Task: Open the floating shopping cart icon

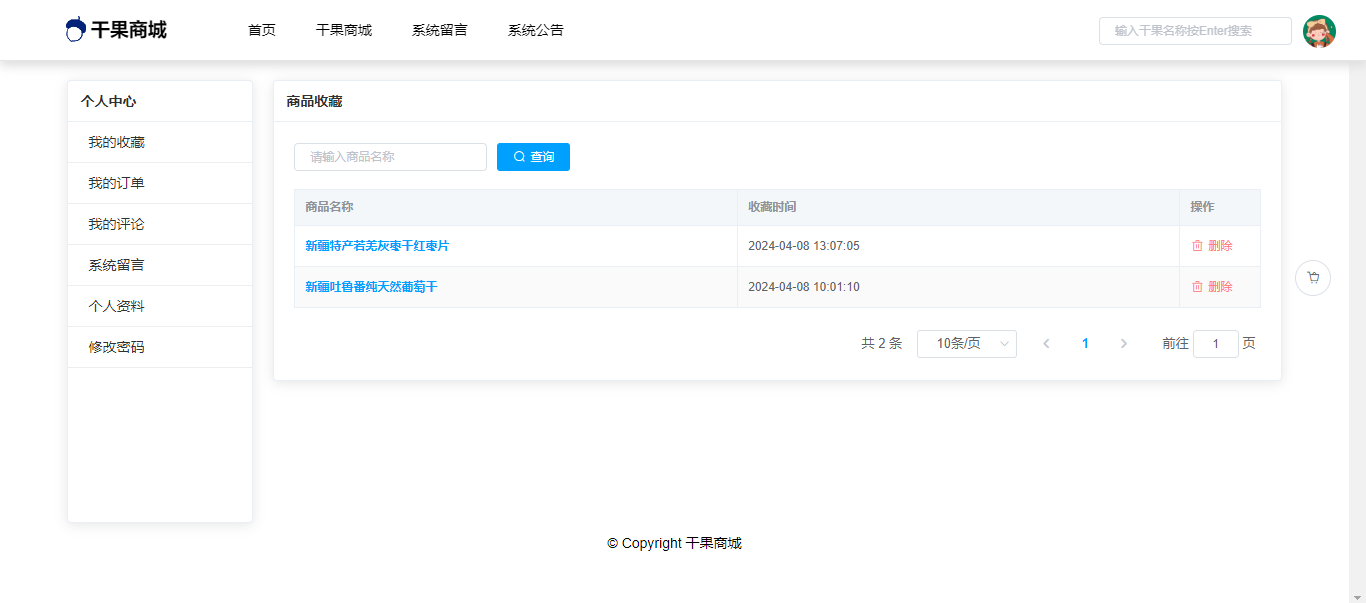Action: [x=1312, y=278]
